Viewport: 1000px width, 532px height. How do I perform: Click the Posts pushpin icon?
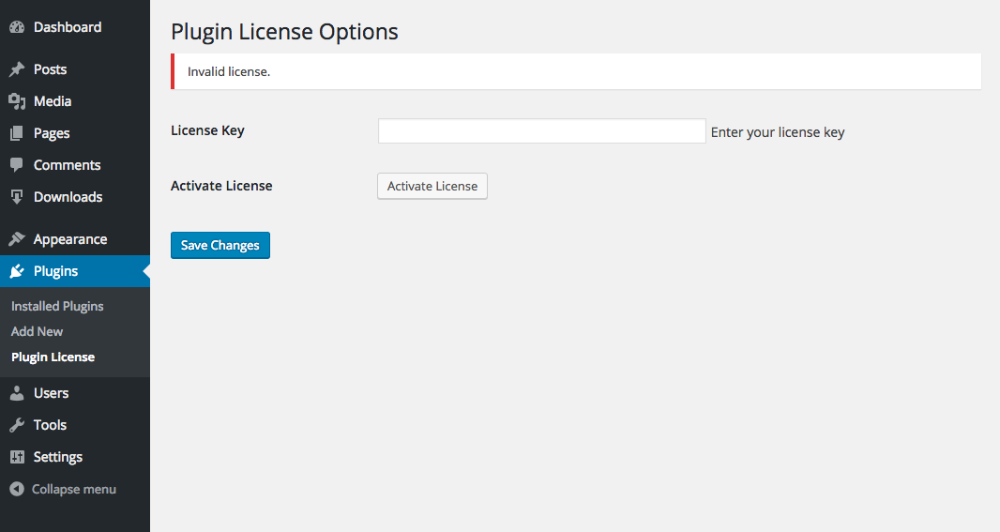click(17, 70)
